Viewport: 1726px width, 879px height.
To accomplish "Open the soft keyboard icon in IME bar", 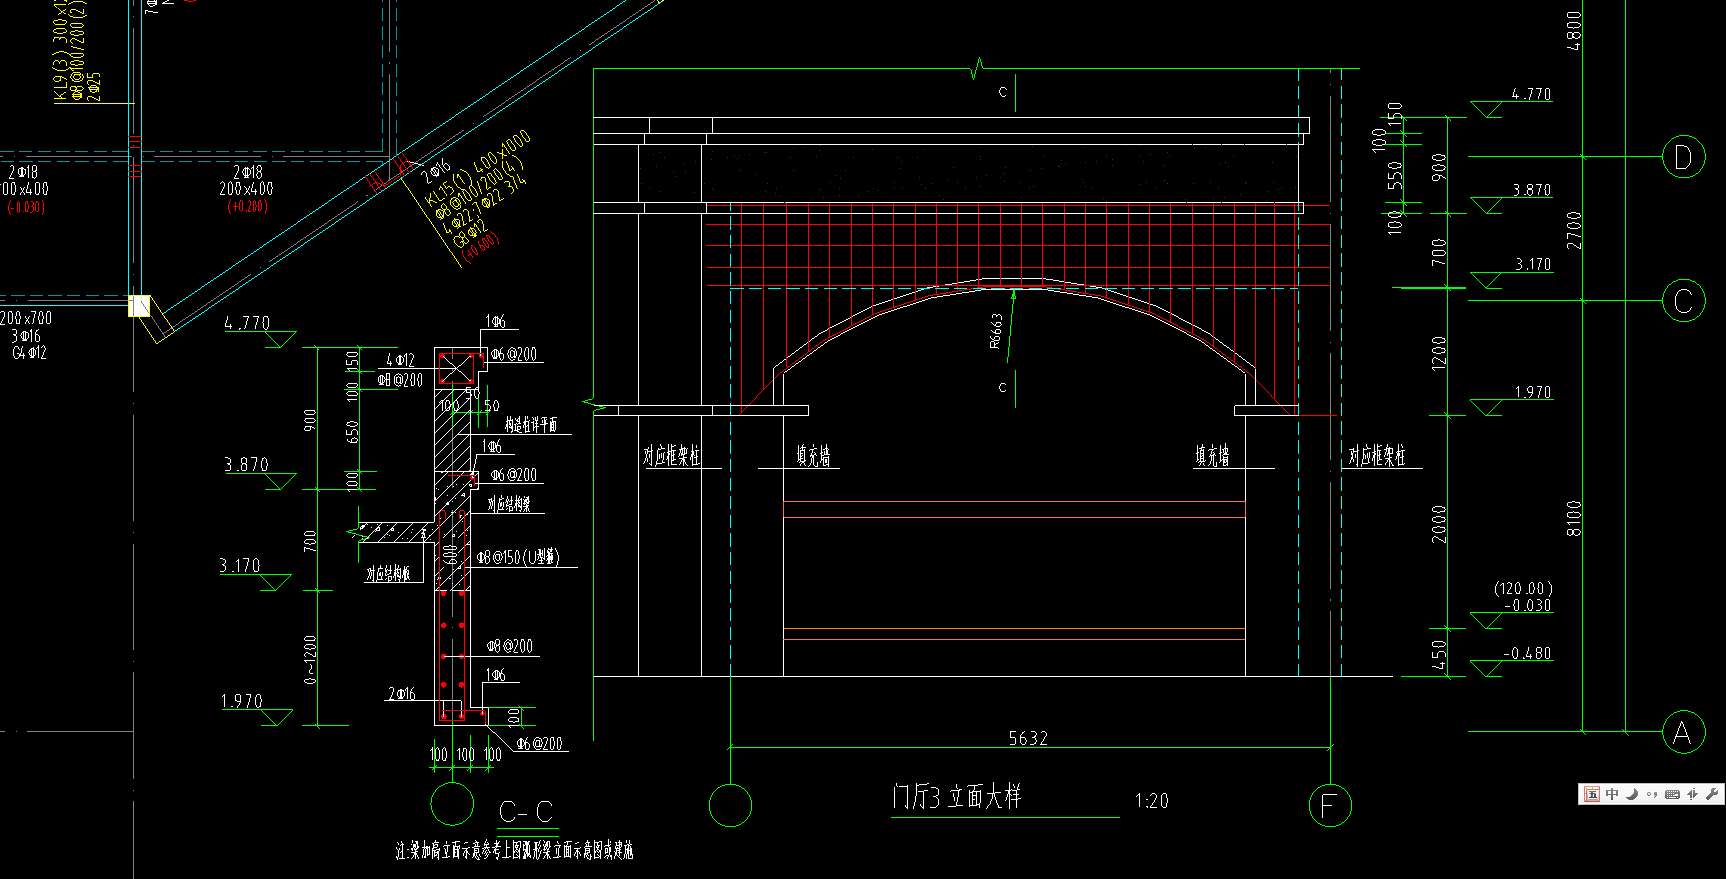I will pos(1672,794).
